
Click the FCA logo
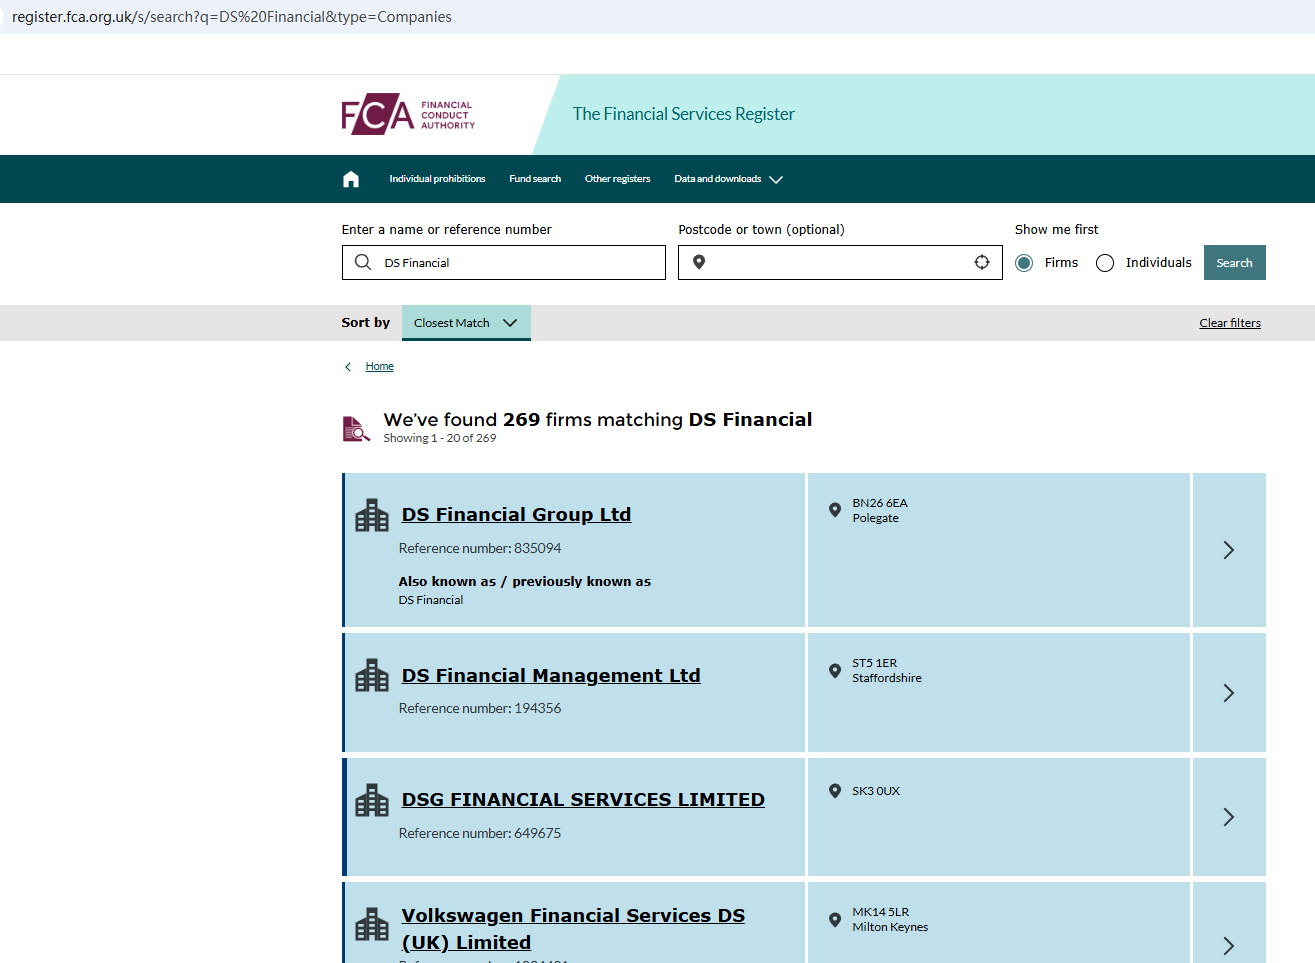tap(408, 115)
